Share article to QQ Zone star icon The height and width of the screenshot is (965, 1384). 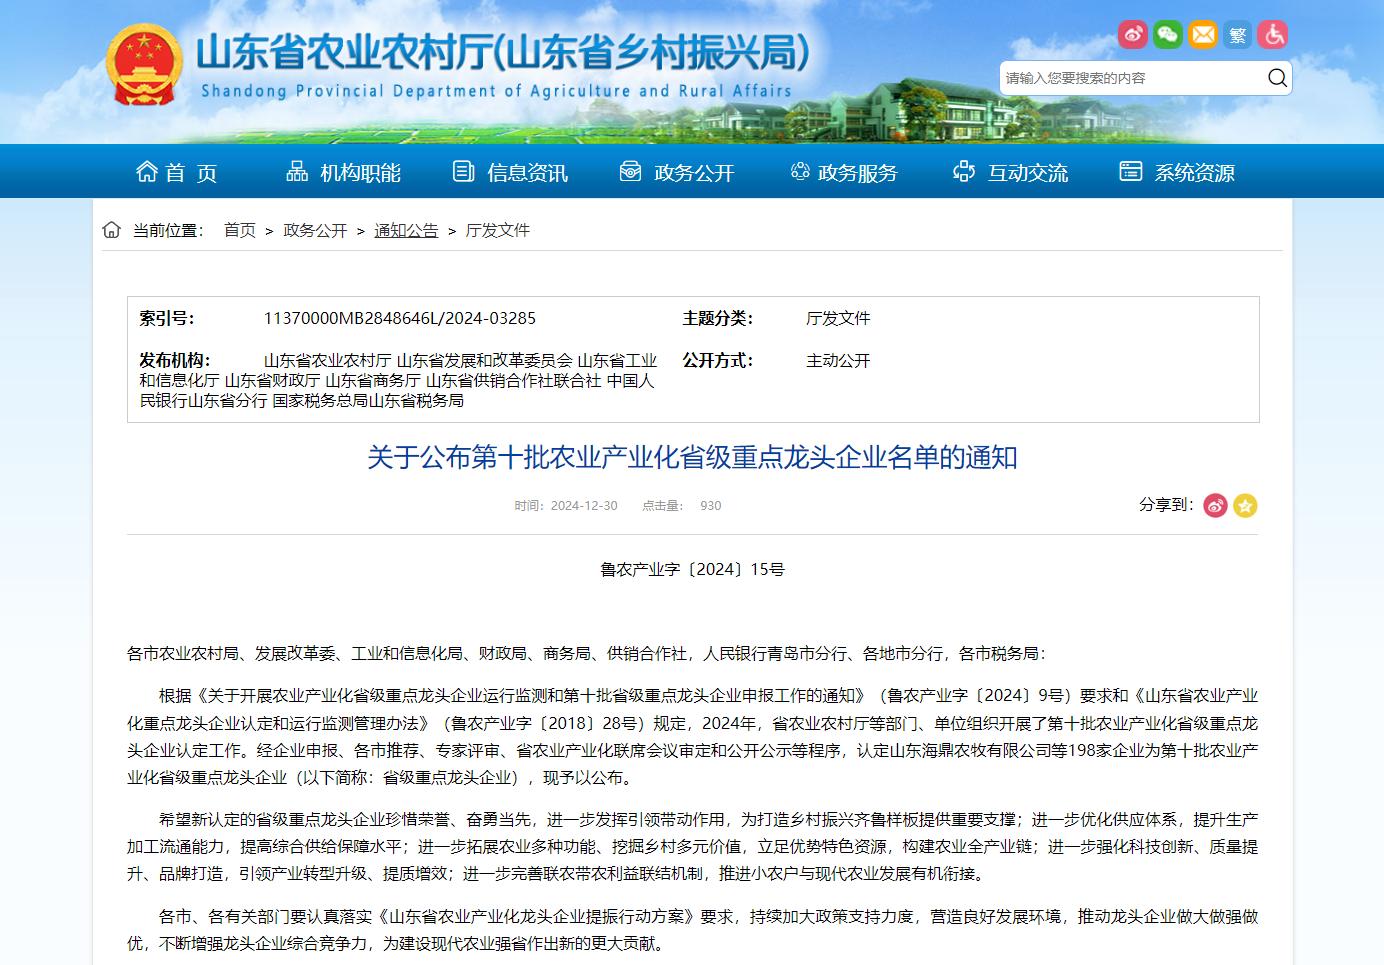coord(1245,505)
